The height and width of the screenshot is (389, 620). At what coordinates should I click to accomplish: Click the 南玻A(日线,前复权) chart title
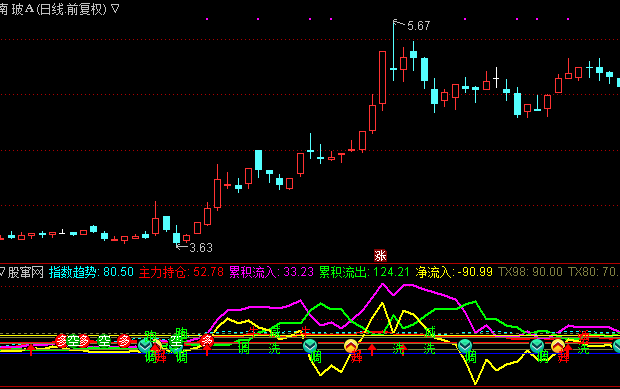(53, 9)
